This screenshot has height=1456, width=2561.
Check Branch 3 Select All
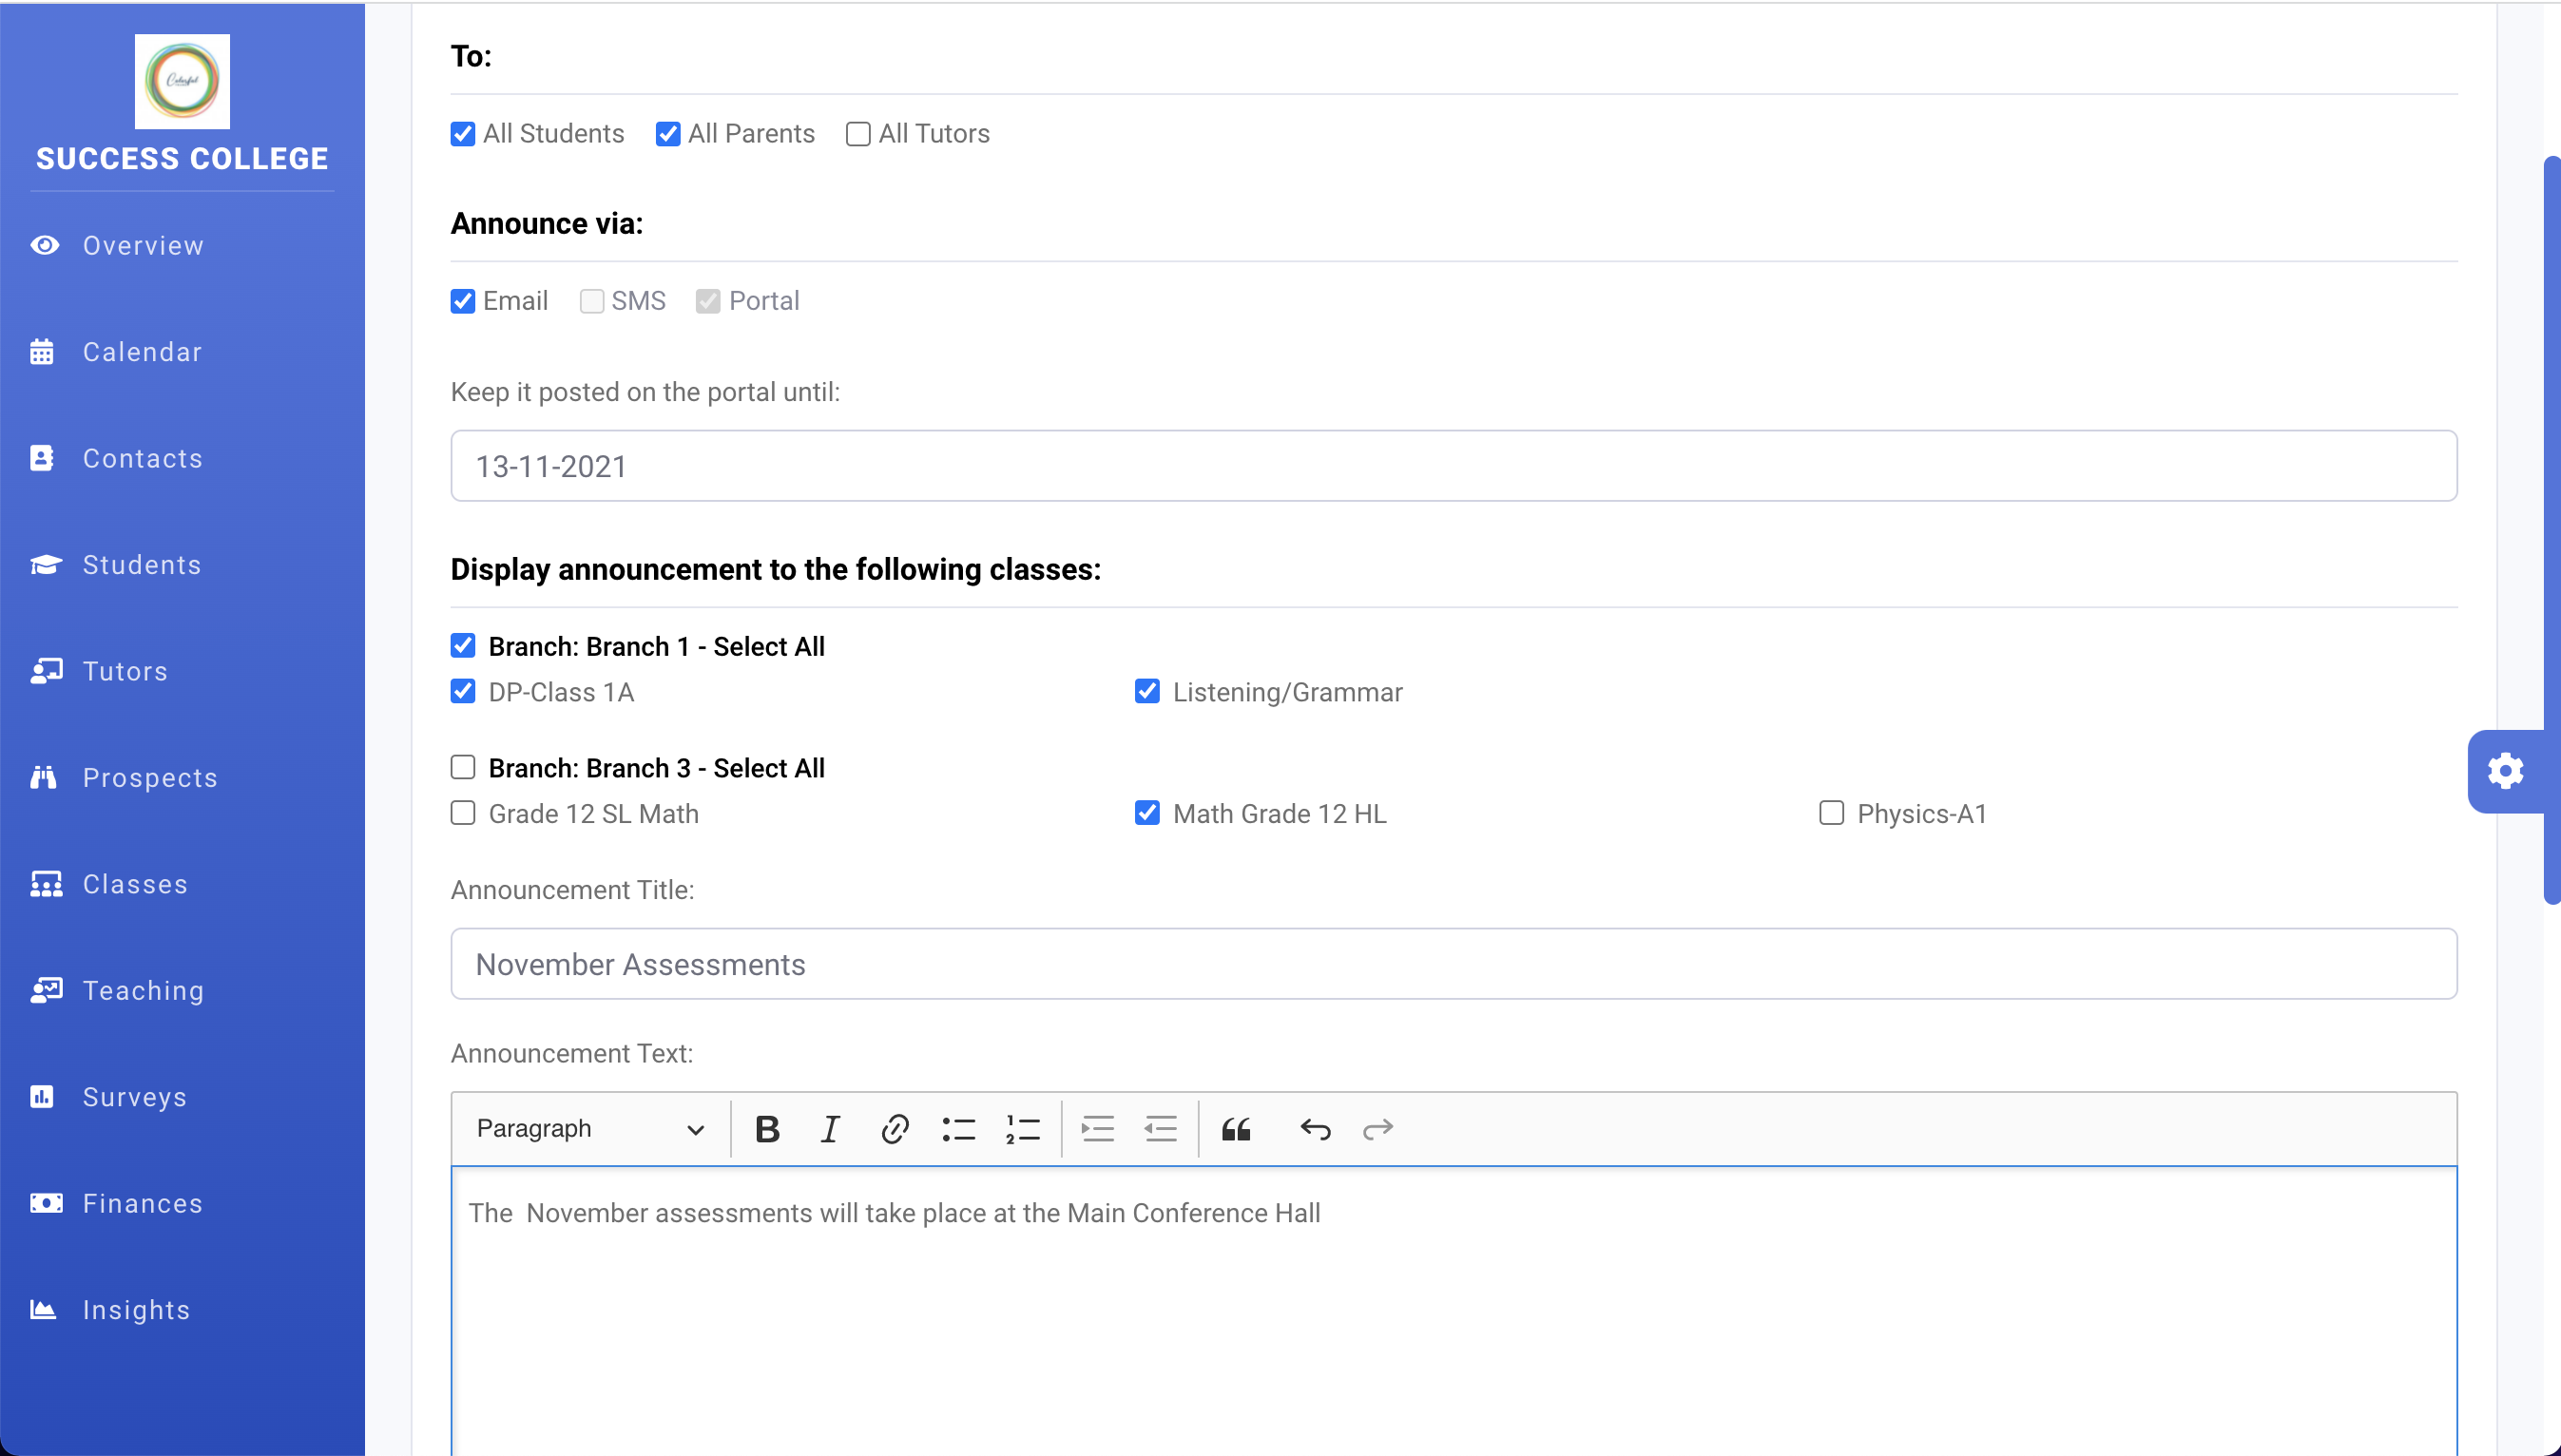point(463,768)
